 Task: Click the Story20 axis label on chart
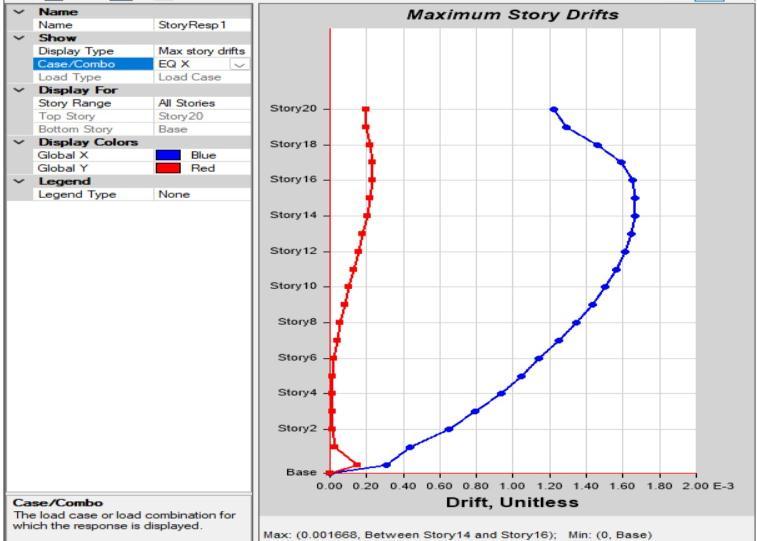click(x=294, y=109)
